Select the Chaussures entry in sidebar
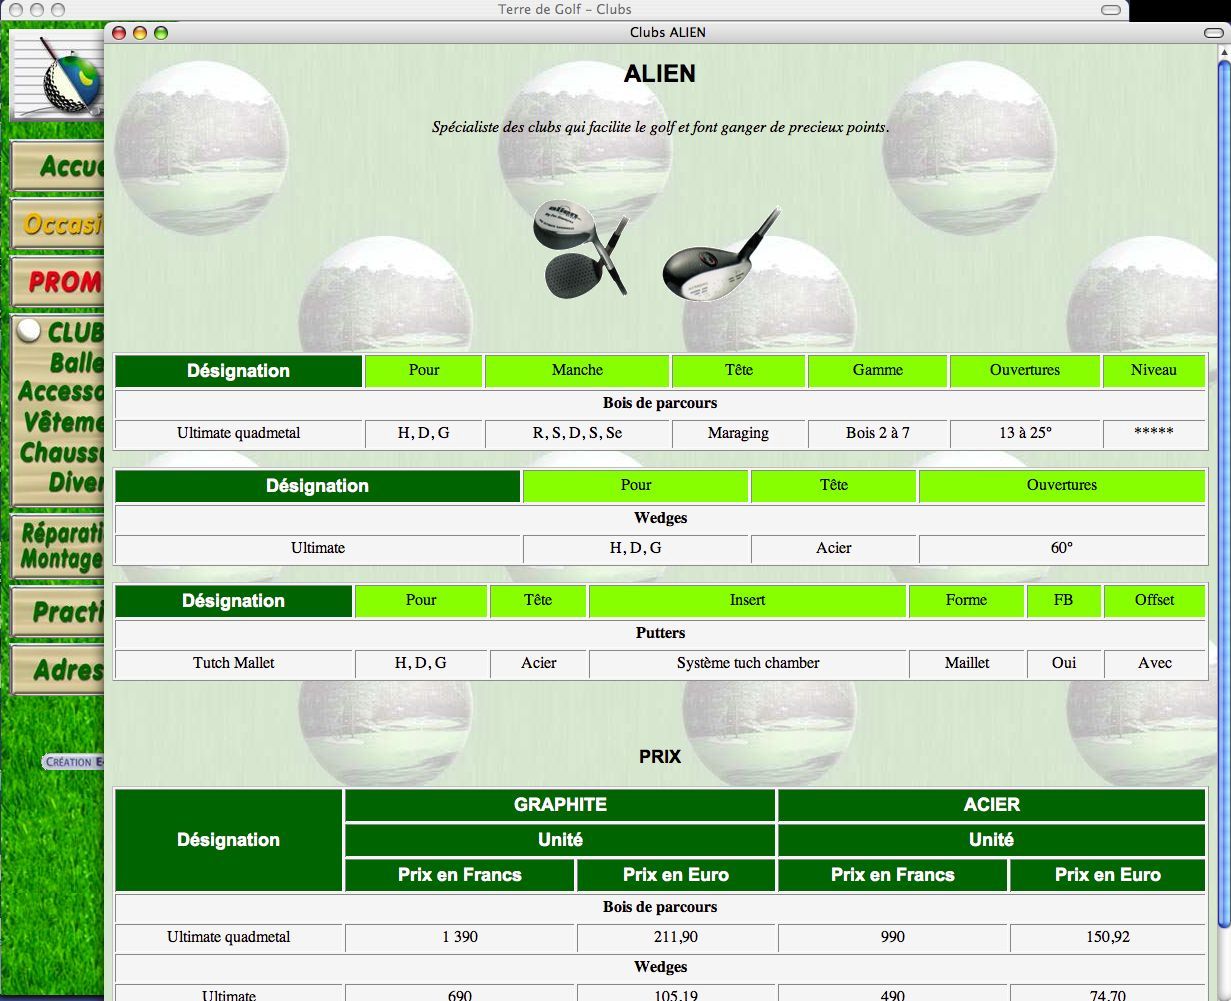The height and width of the screenshot is (1001, 1231). 62,452
